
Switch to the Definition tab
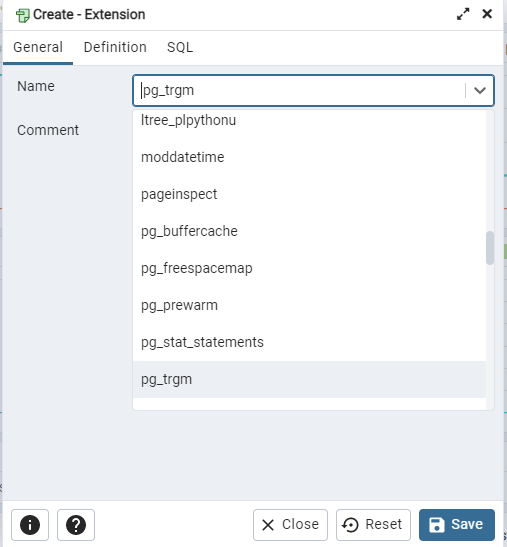(x=115, y=47)
